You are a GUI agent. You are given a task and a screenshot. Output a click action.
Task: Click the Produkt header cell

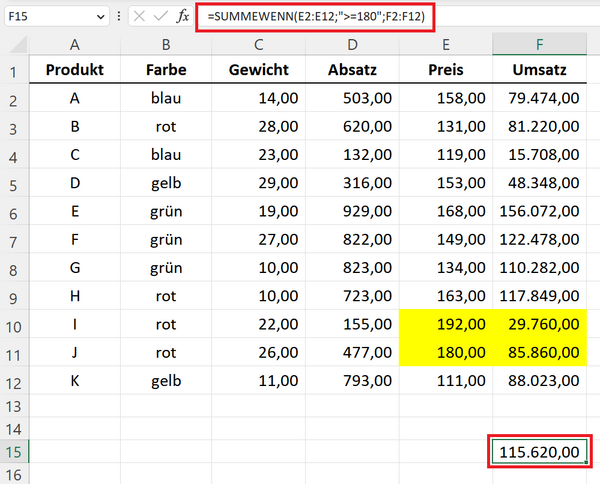(75, 70)
